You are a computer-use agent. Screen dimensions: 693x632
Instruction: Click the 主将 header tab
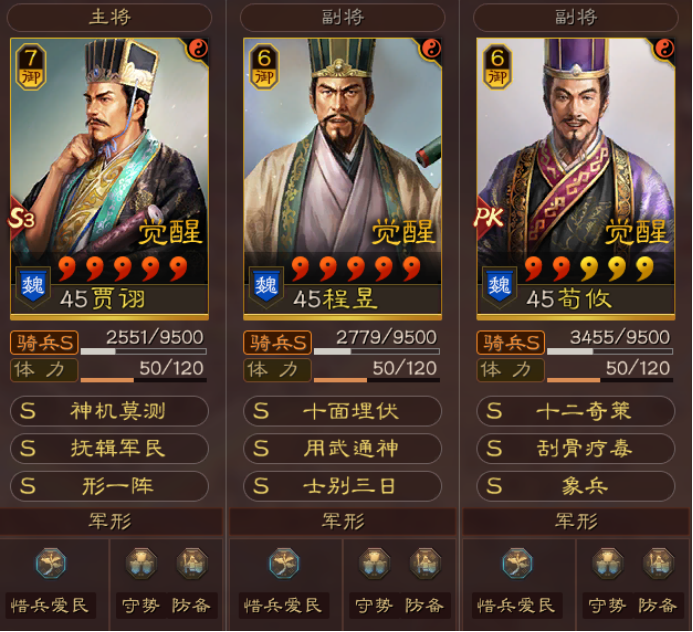coord(109,18)
